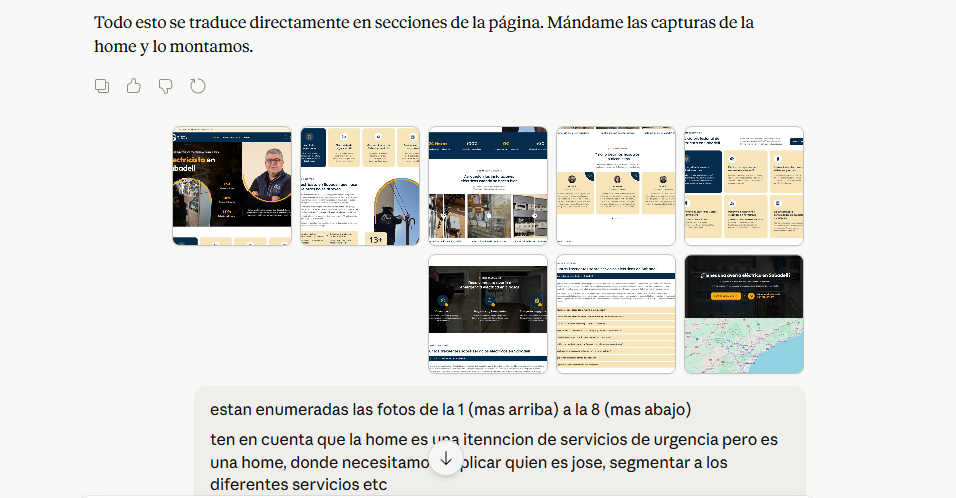956x498 pixels.
Task: Click text 'ten en cuenta que la home'
Action: click(x=309, y=439)
